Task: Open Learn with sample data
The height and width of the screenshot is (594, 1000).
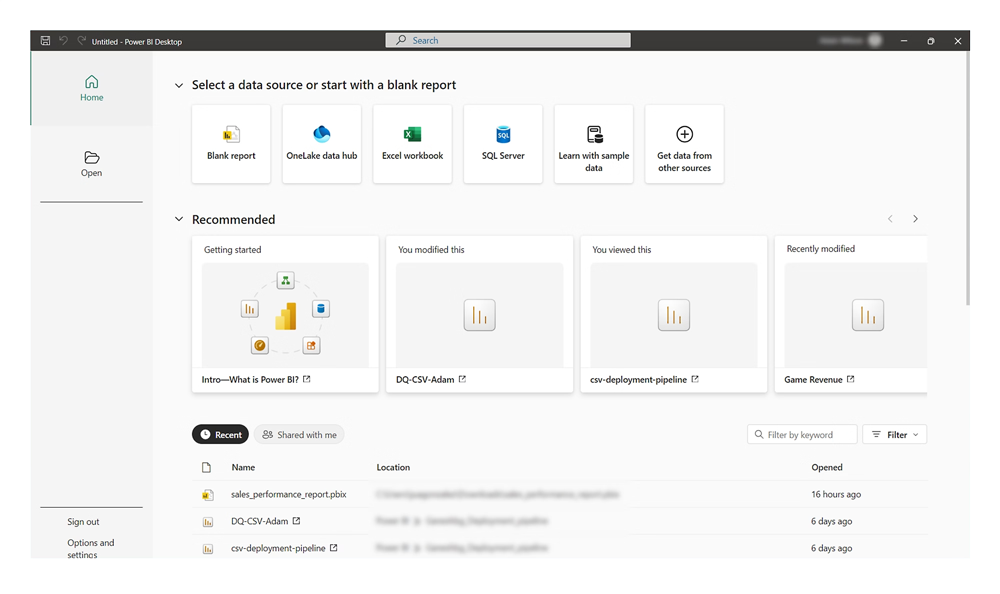Action: pyautogui.click(x=594, y=144)
